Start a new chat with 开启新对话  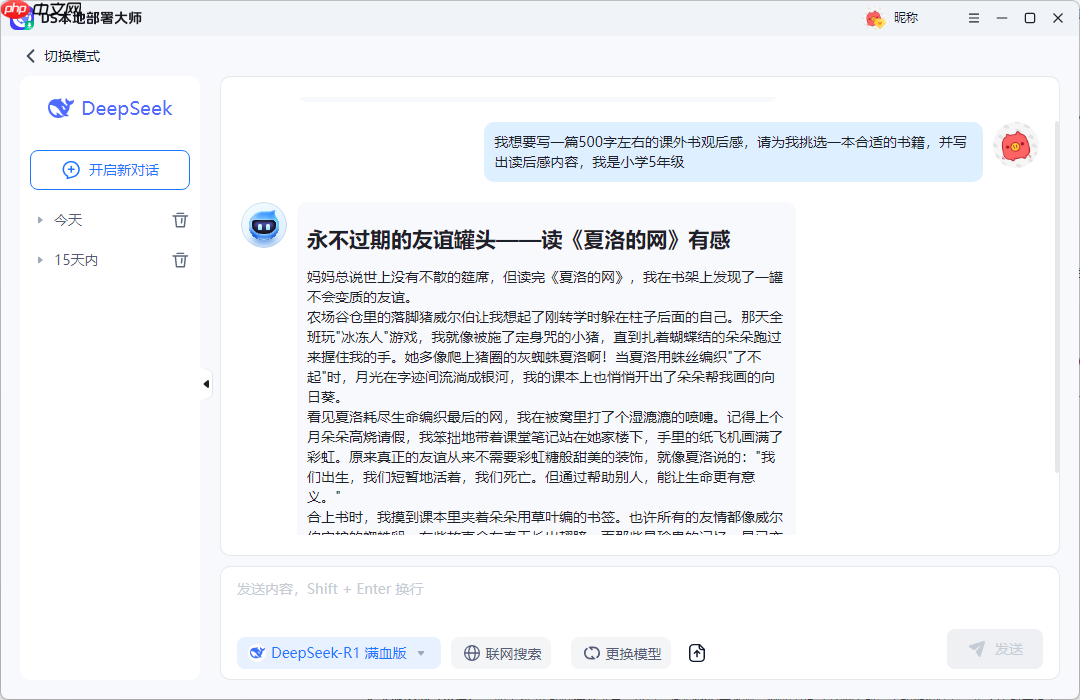[x=110, y=169]
